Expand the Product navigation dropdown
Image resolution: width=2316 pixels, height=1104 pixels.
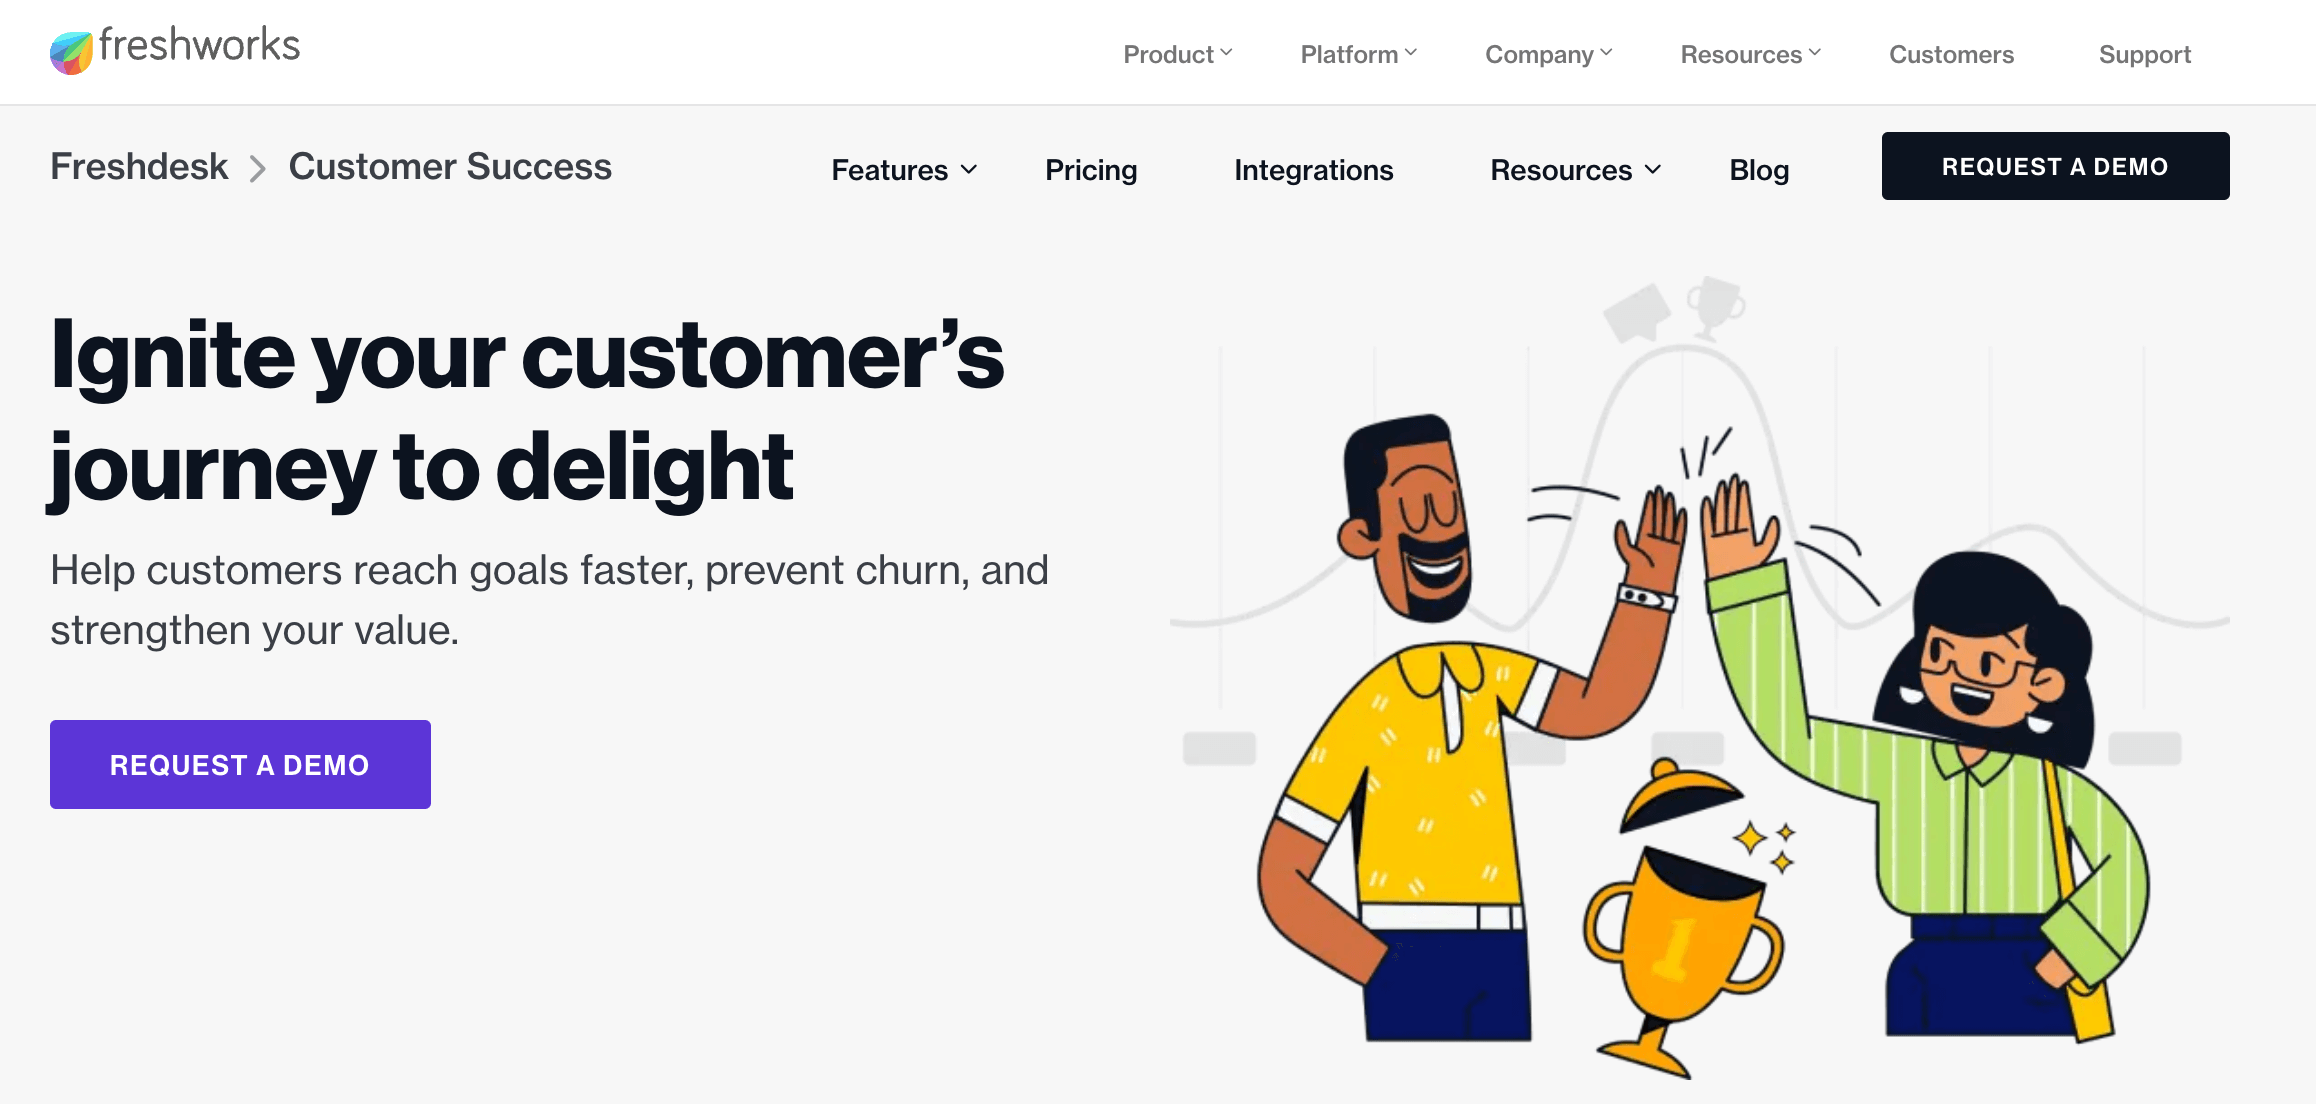tap(1174, 53)
